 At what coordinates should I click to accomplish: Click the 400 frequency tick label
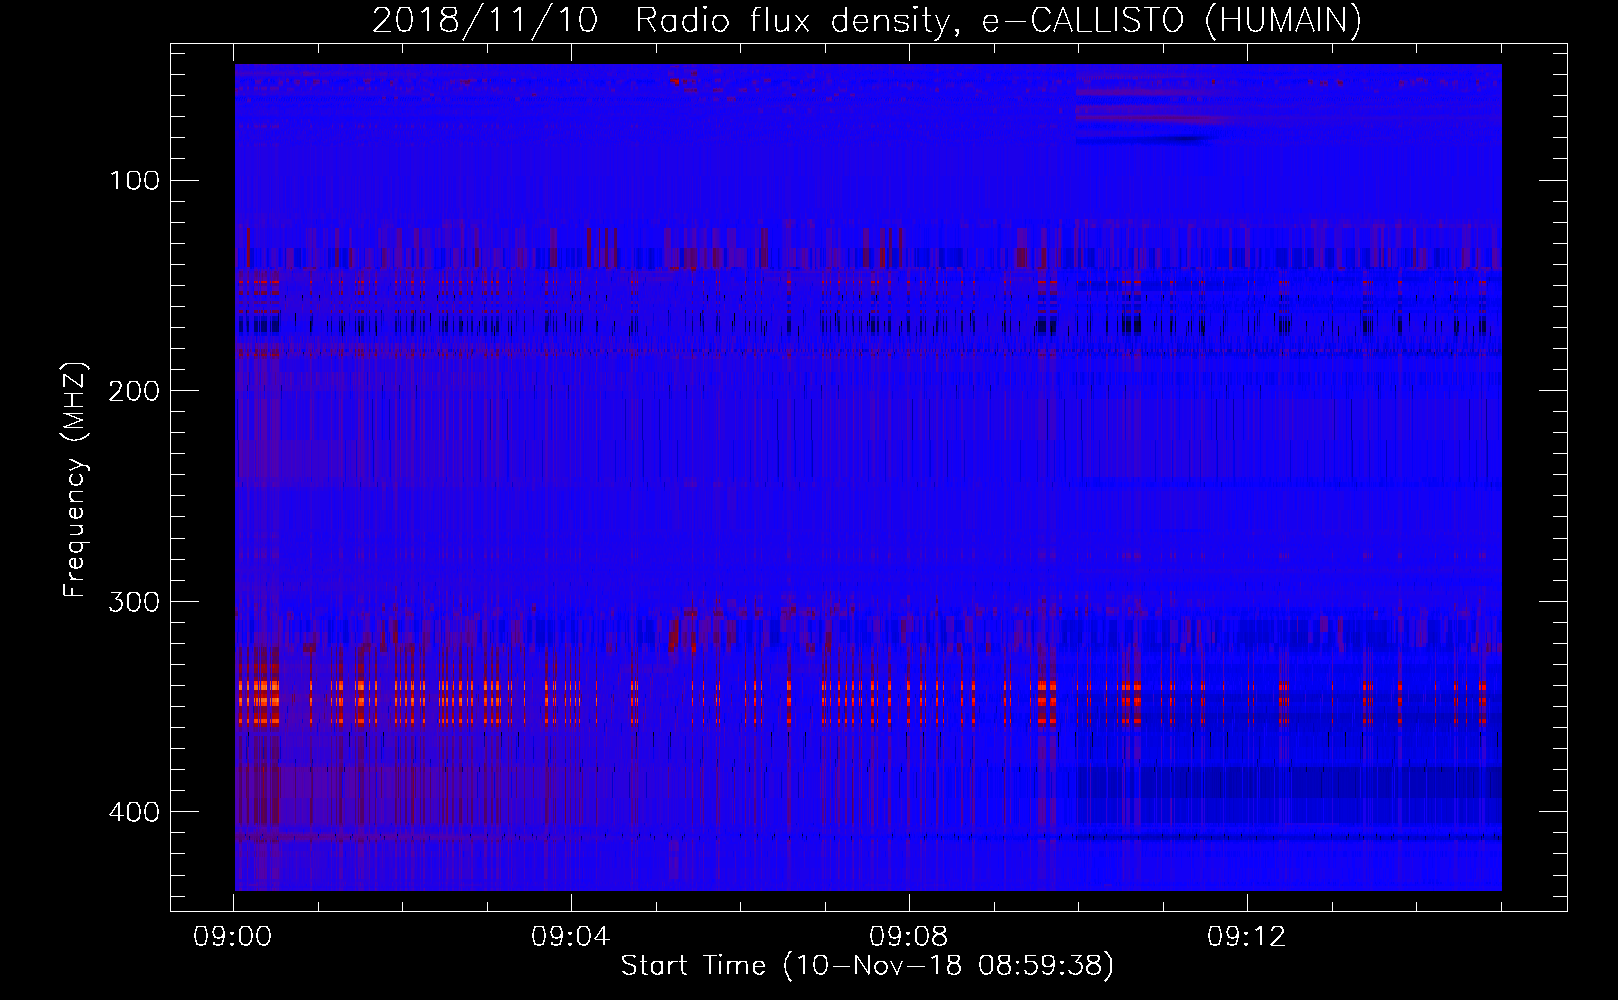(134, 812)
